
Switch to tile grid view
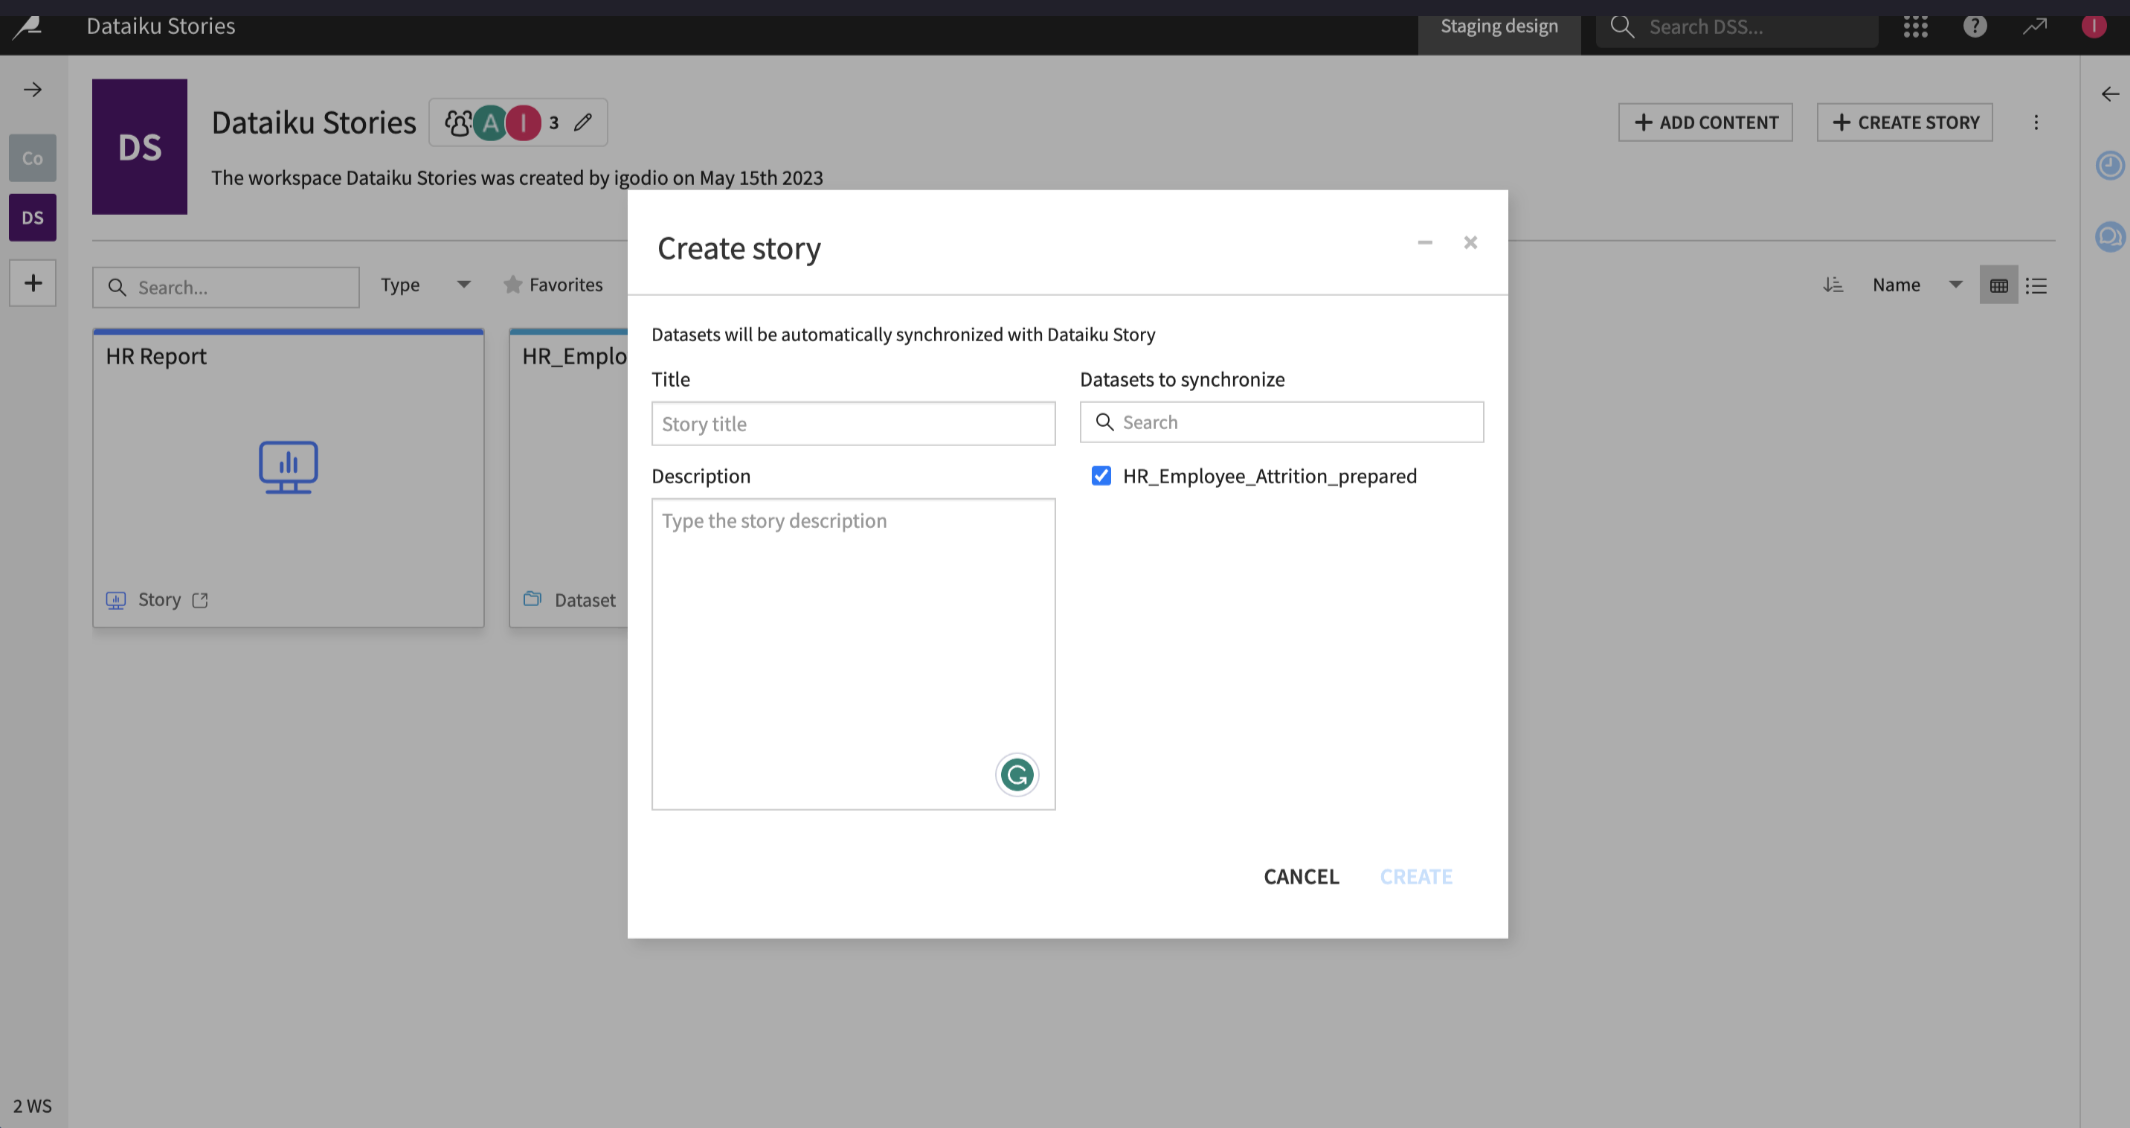click(1999, 286)
